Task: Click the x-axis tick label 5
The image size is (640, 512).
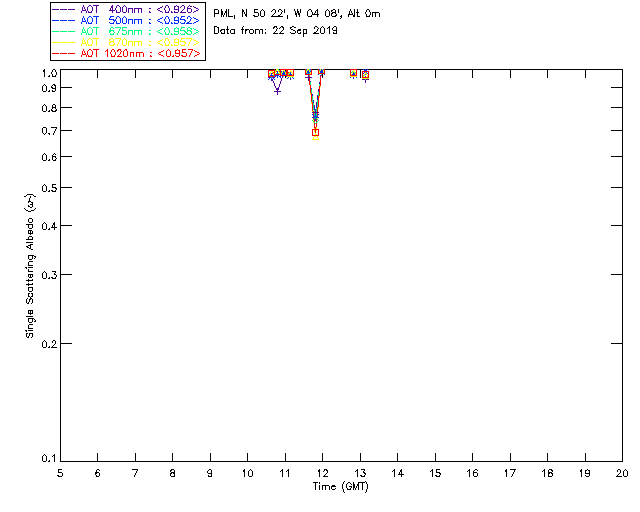Action: (x=60, y=473)
